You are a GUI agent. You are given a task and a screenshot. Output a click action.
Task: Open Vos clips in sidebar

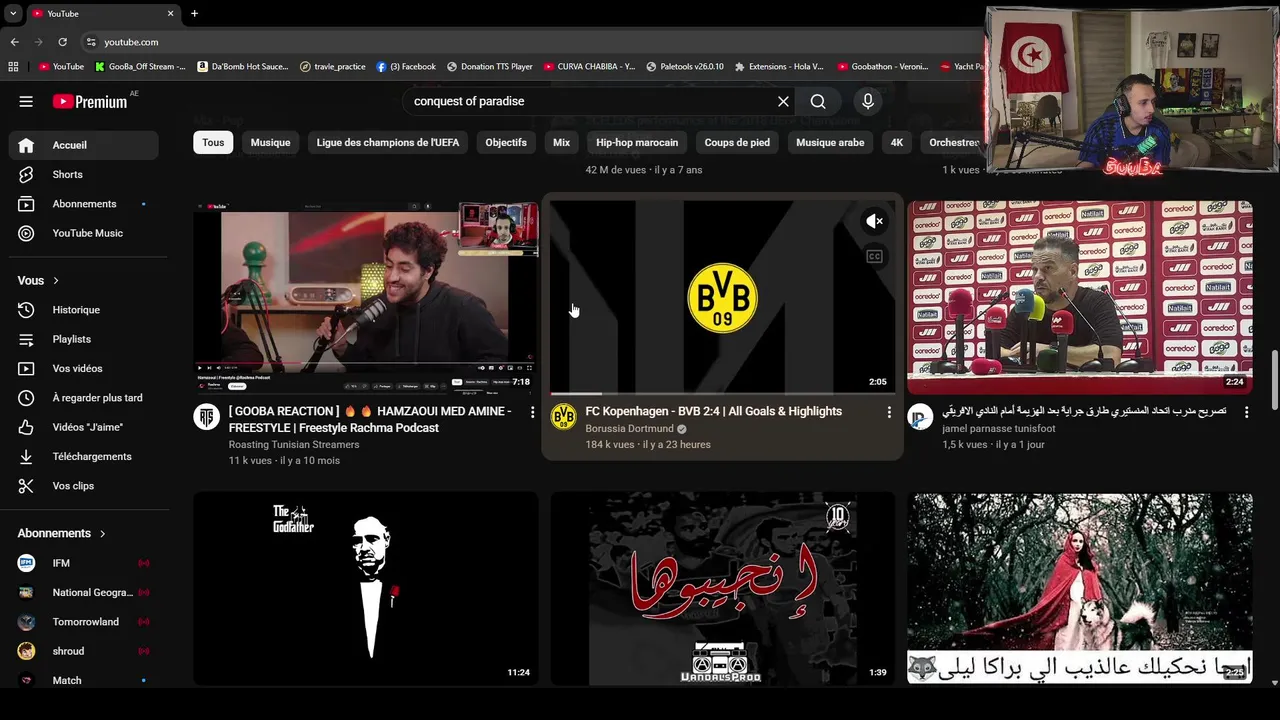click(x=84, y=486)
